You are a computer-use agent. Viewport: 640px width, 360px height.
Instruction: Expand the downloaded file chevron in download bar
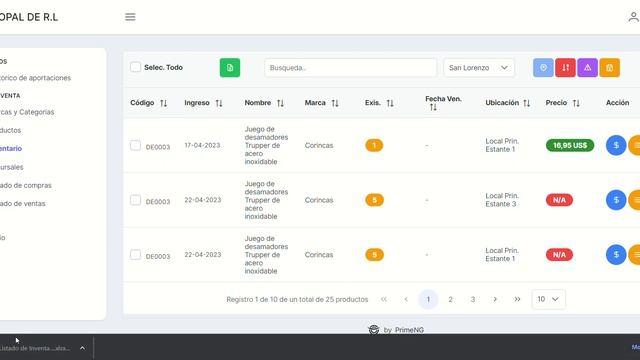point(82,348)
